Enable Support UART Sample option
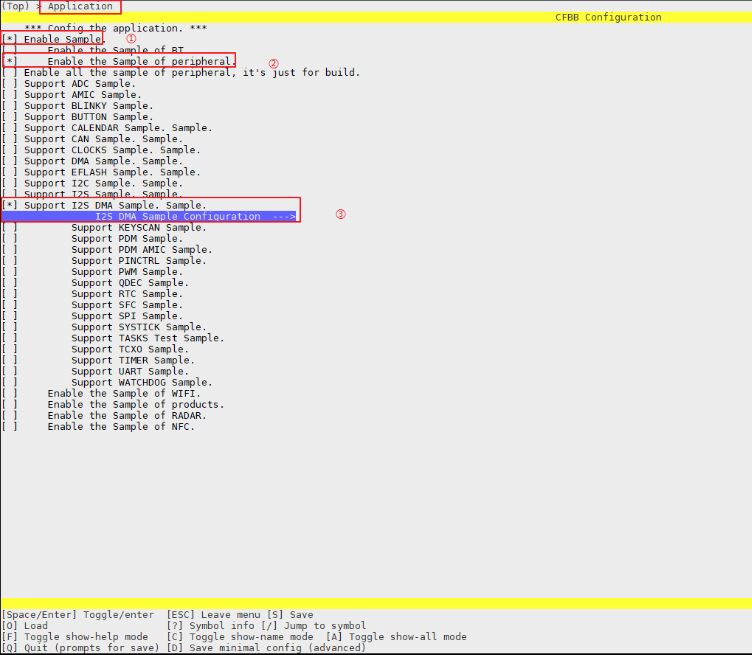The height and width of the screenshot is (655, 752). point(10,372)
